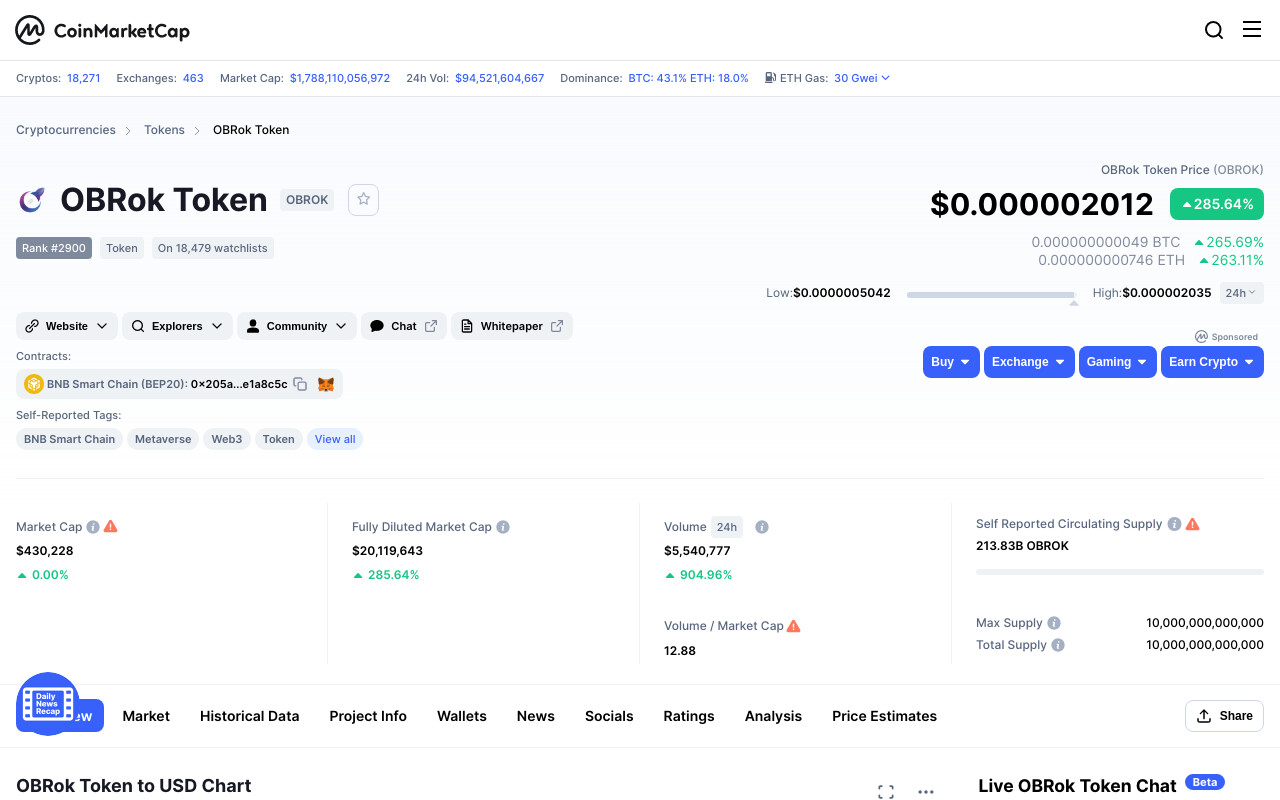This screenshot has width=1280, height=800.
Task: Go to Tokens breadcrumb
Action: (164, 130)
